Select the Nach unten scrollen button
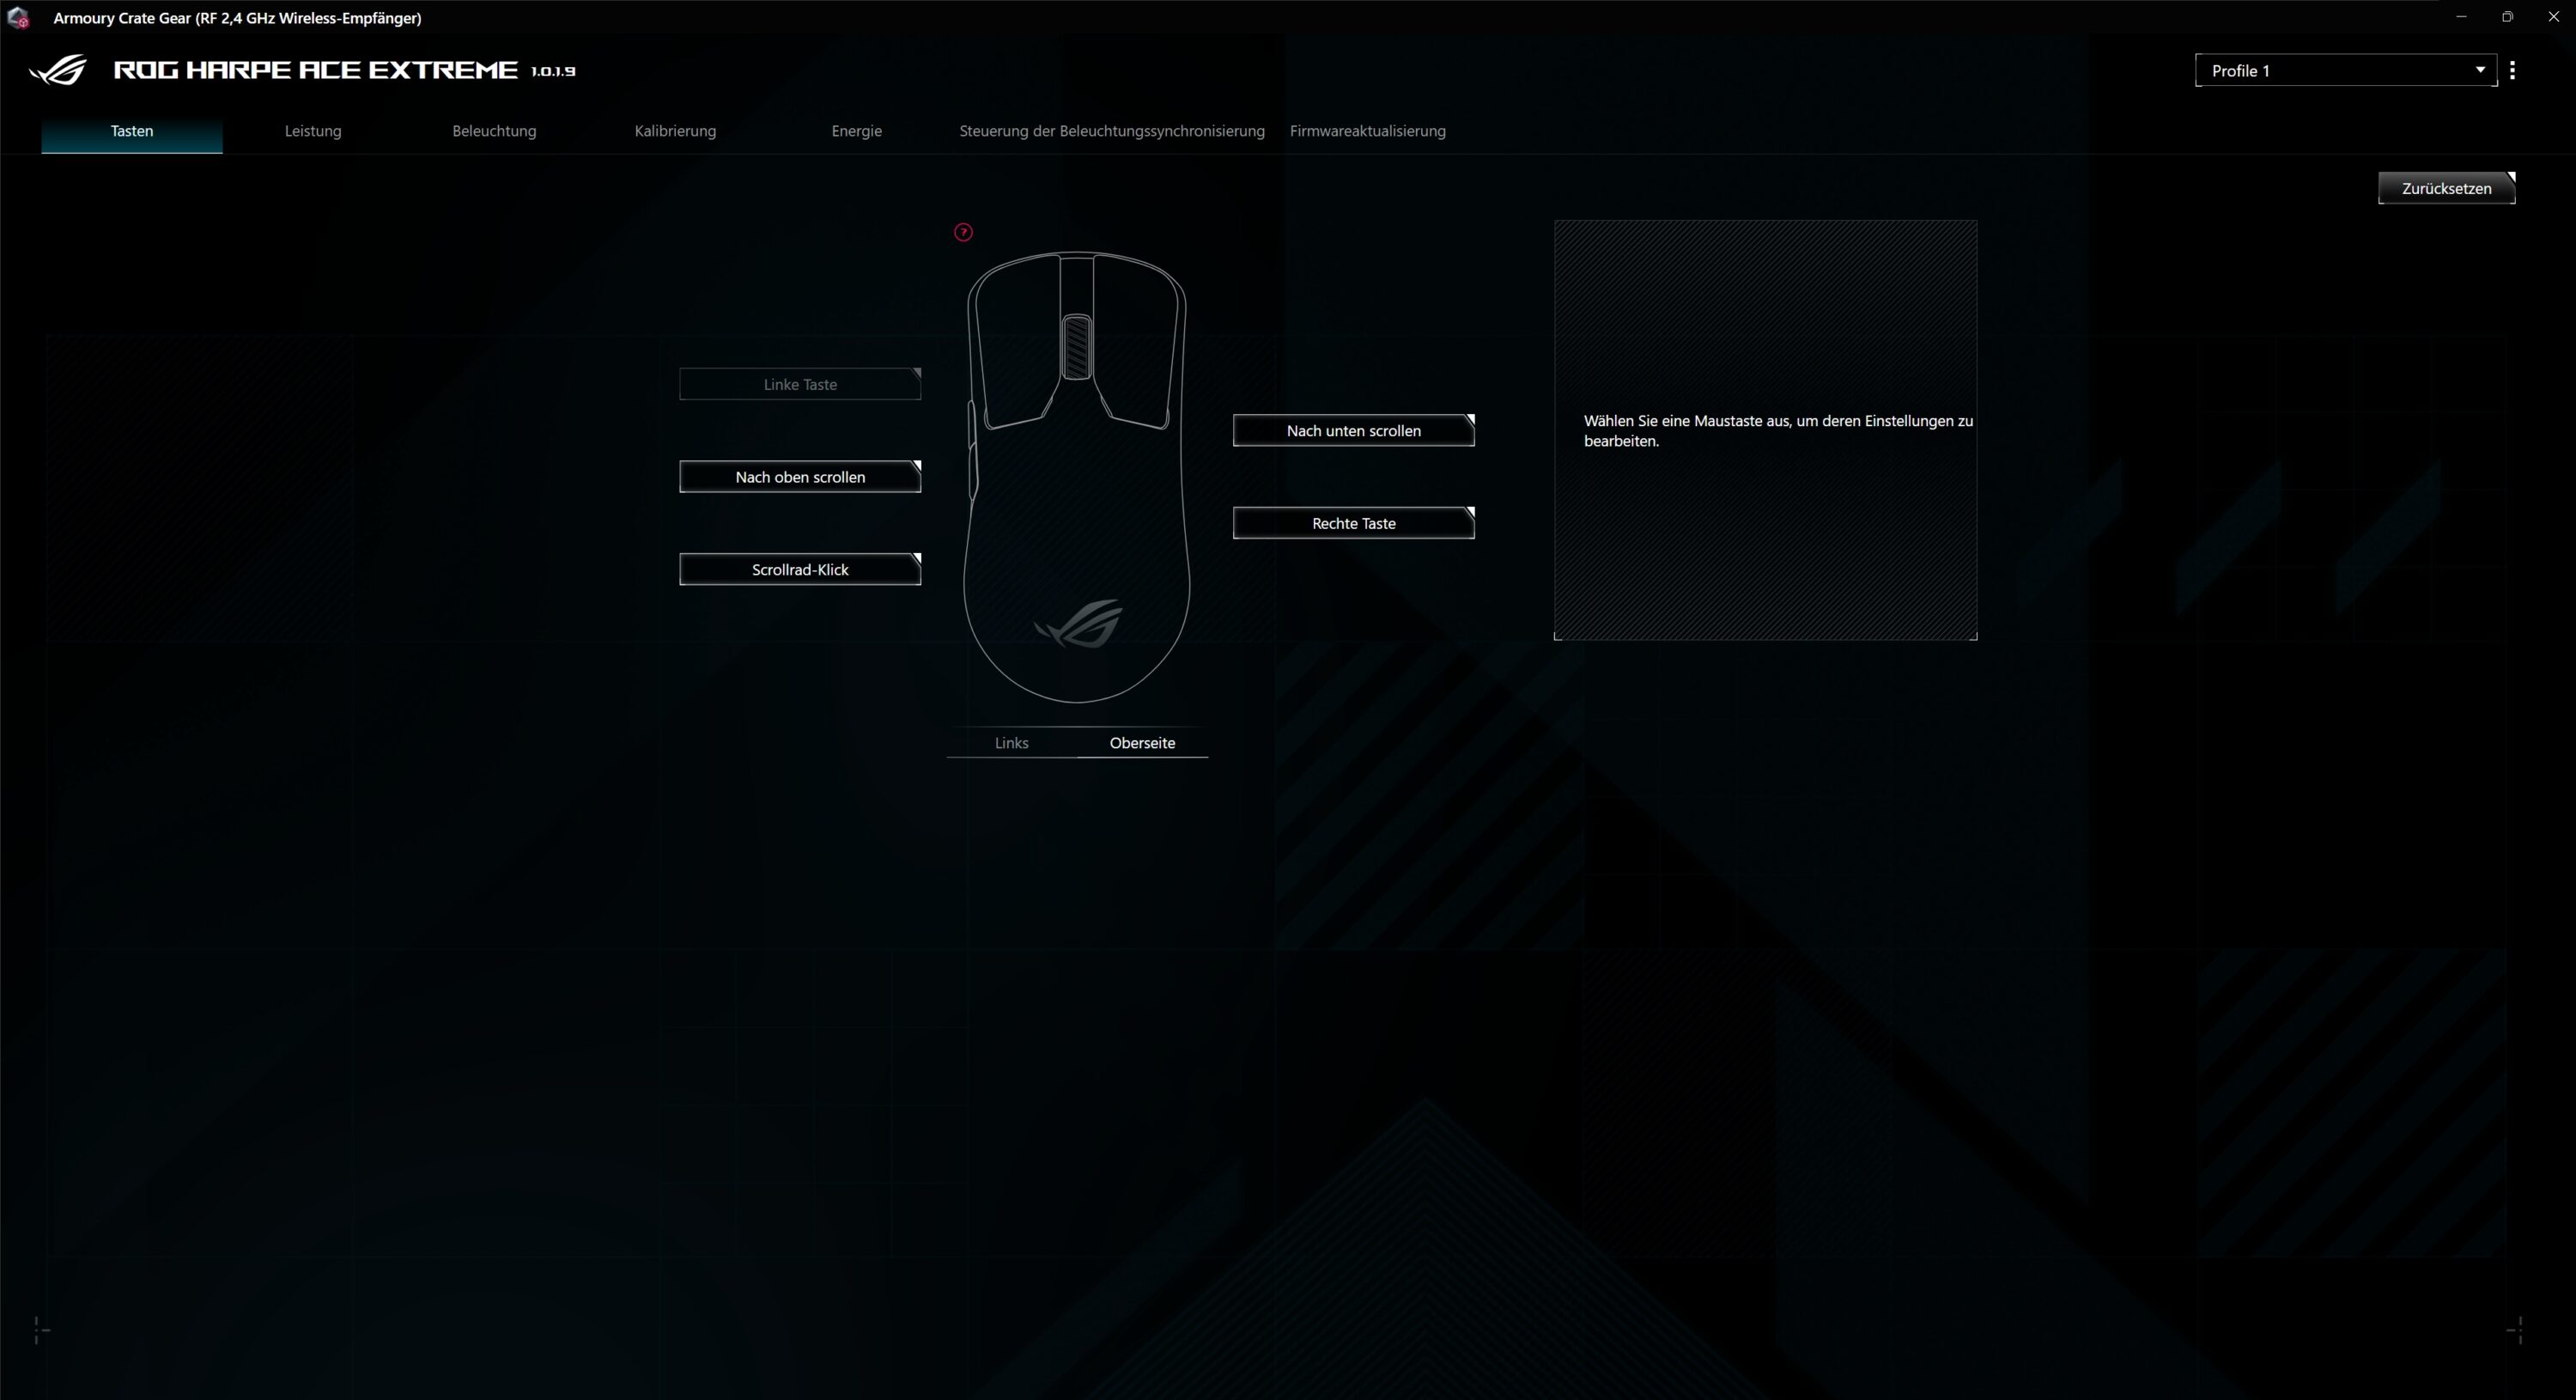The width and height of the screenshot is (2576, 1400). coord(1353,431)
